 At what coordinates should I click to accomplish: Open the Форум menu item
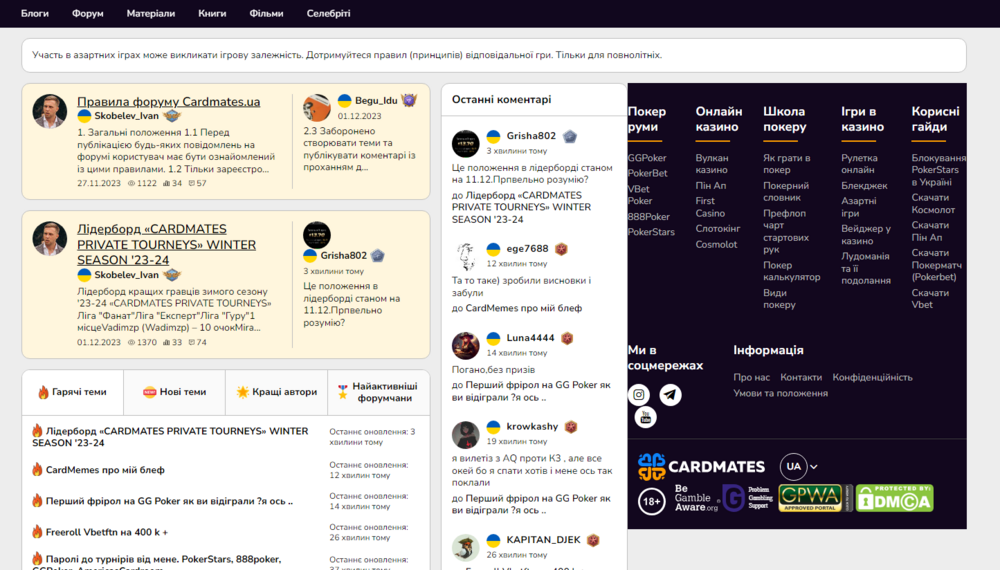[88, 14]
